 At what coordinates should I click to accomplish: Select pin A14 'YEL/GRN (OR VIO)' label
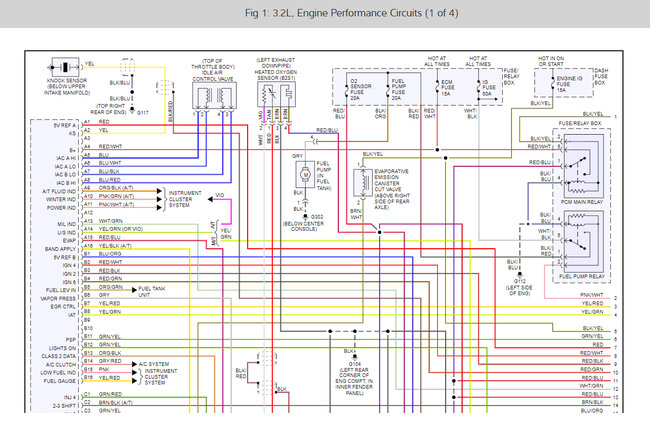tap(121, 229)
